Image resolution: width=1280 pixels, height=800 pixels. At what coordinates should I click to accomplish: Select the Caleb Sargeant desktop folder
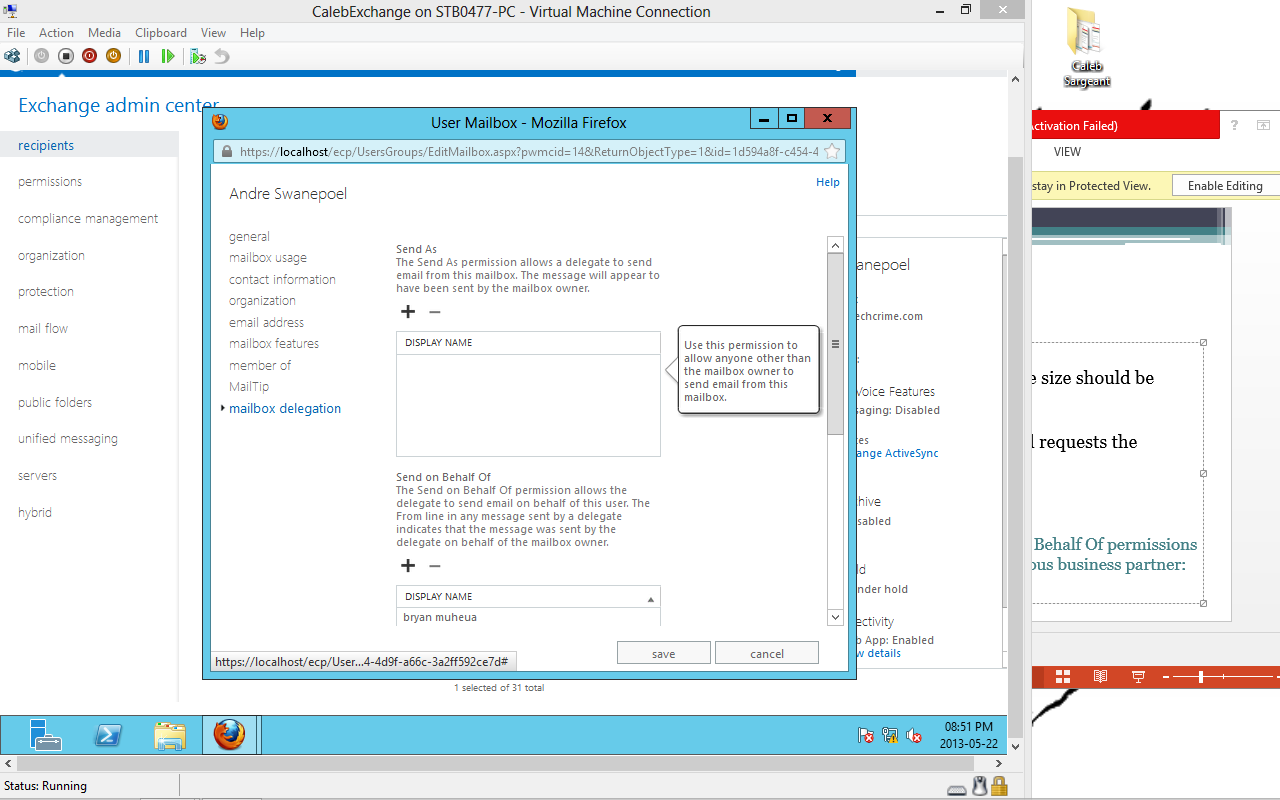pyautogui.click(x=1085, y=48)
